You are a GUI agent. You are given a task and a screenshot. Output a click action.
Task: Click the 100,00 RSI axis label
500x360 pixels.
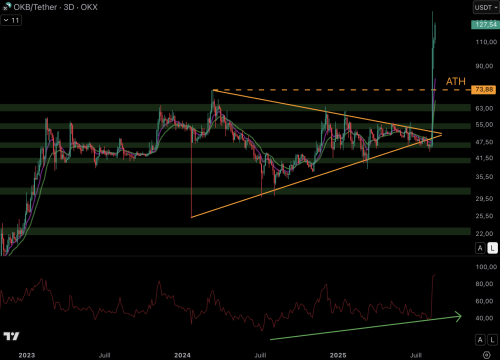(x=486, y=267)
